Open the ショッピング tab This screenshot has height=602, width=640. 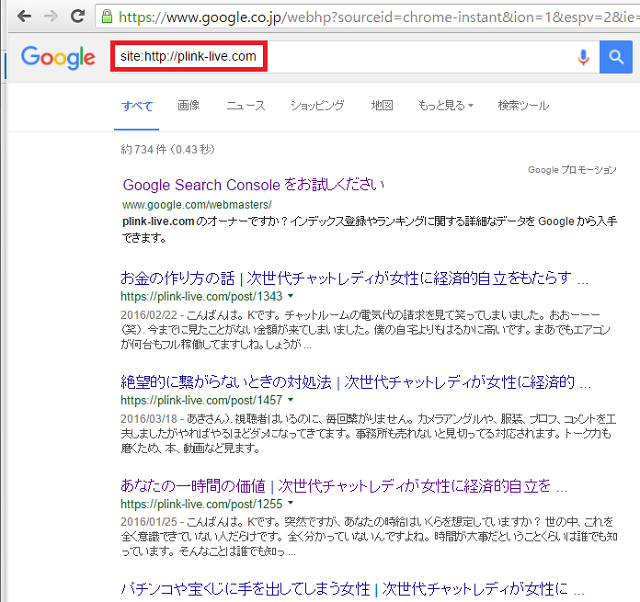317,106
